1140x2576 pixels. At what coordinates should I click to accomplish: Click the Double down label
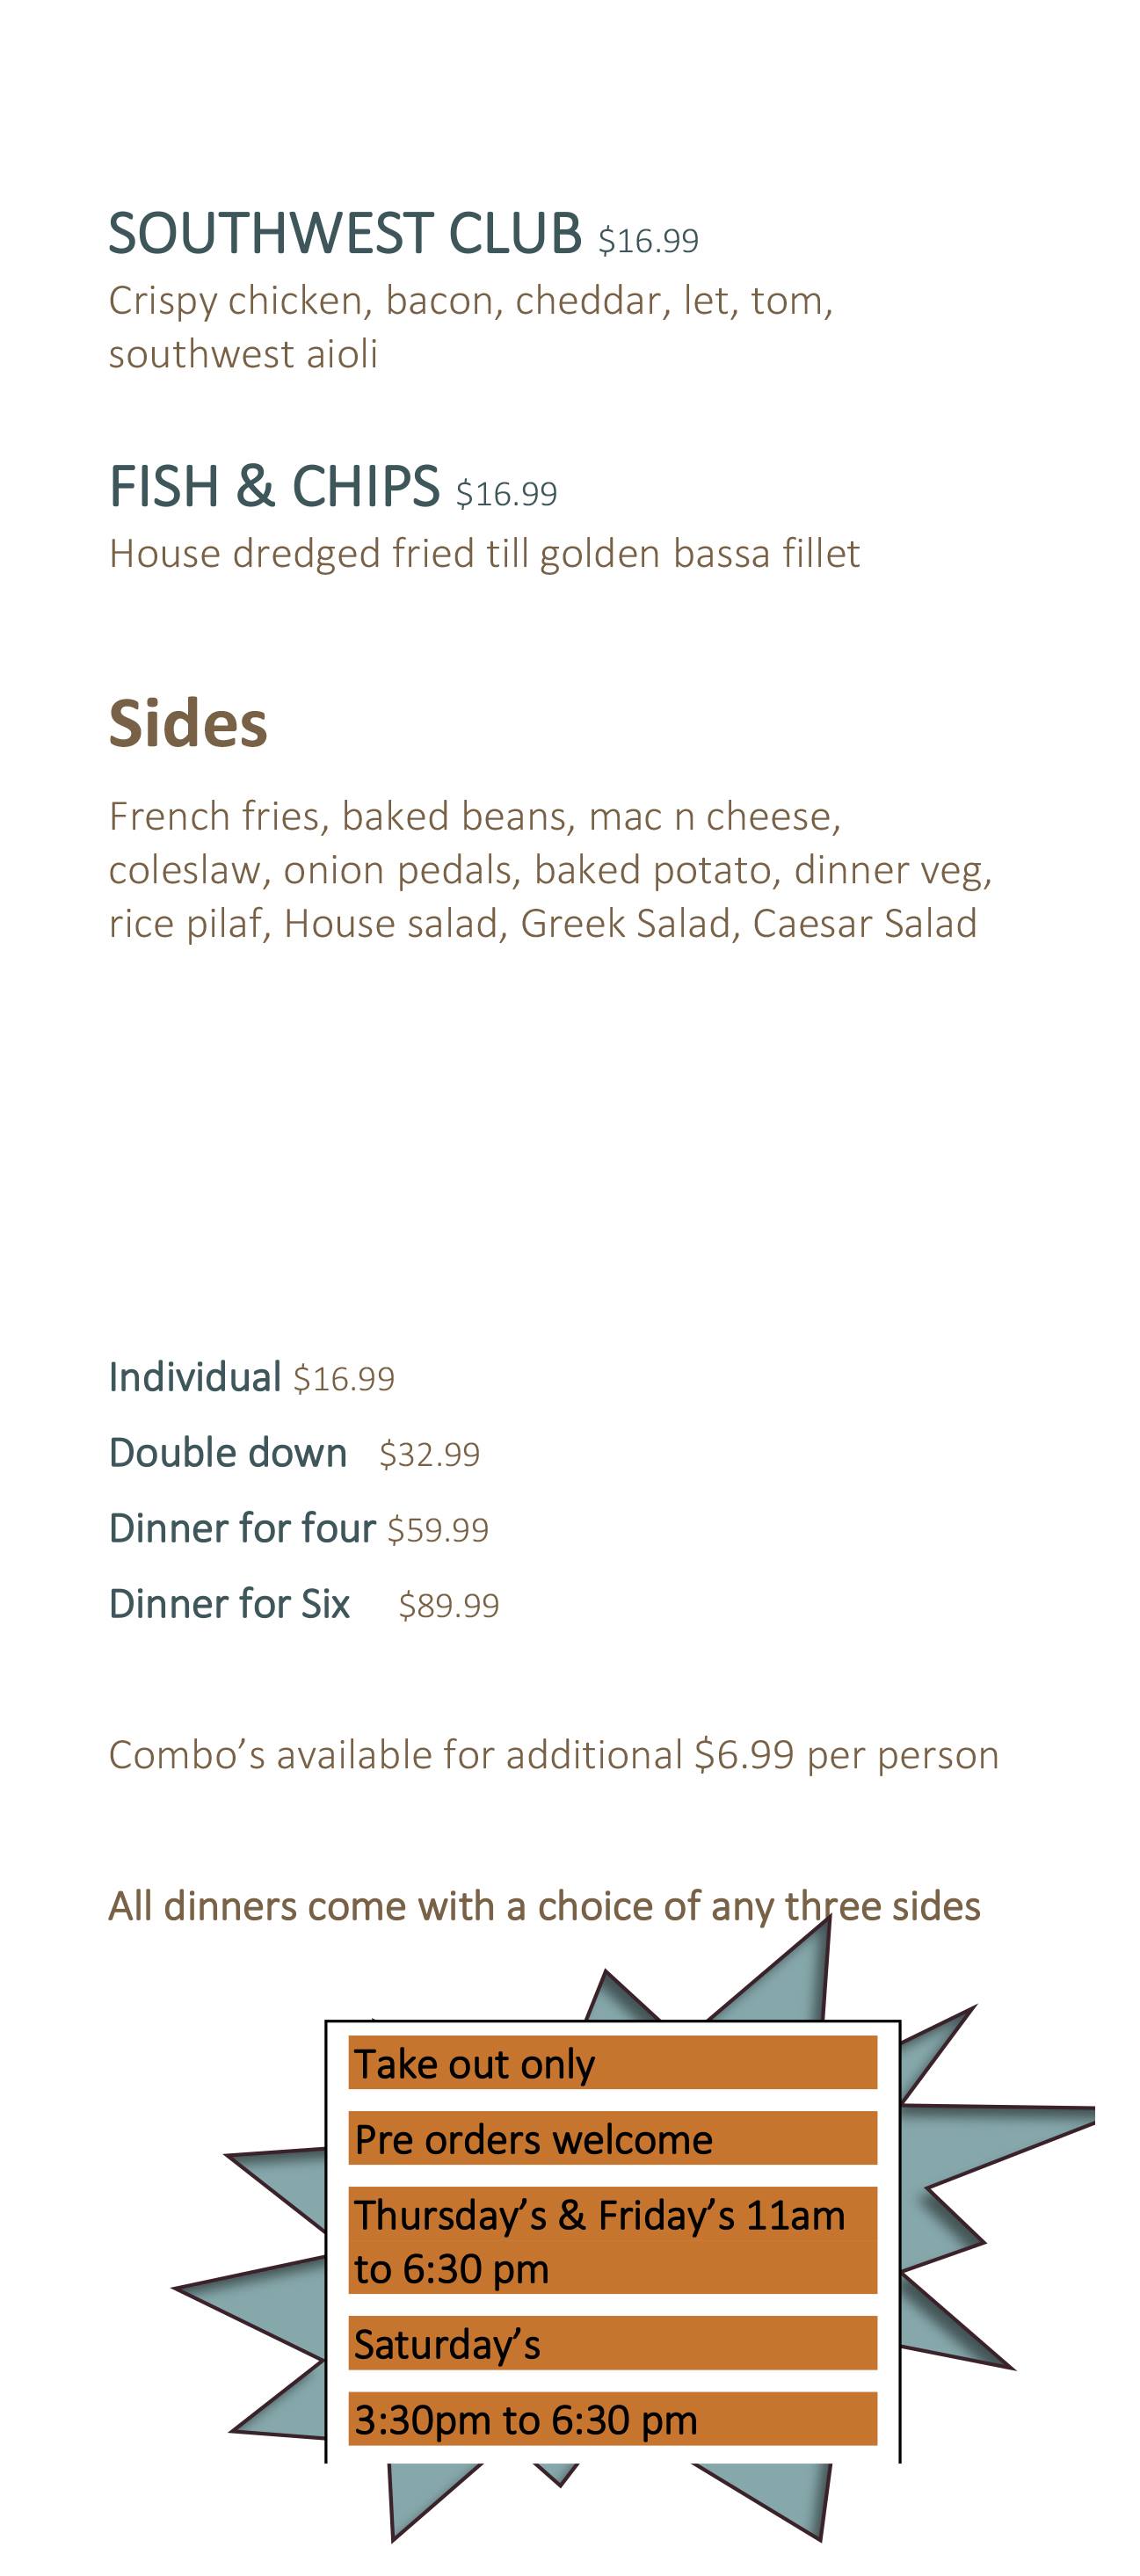[x=228, y=1453]
